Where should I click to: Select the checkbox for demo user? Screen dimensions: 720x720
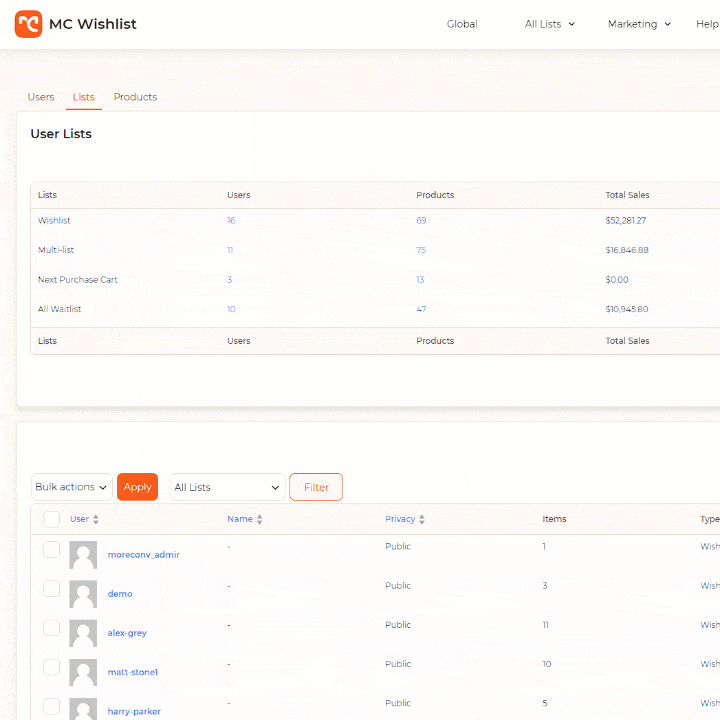coord(52,588)
